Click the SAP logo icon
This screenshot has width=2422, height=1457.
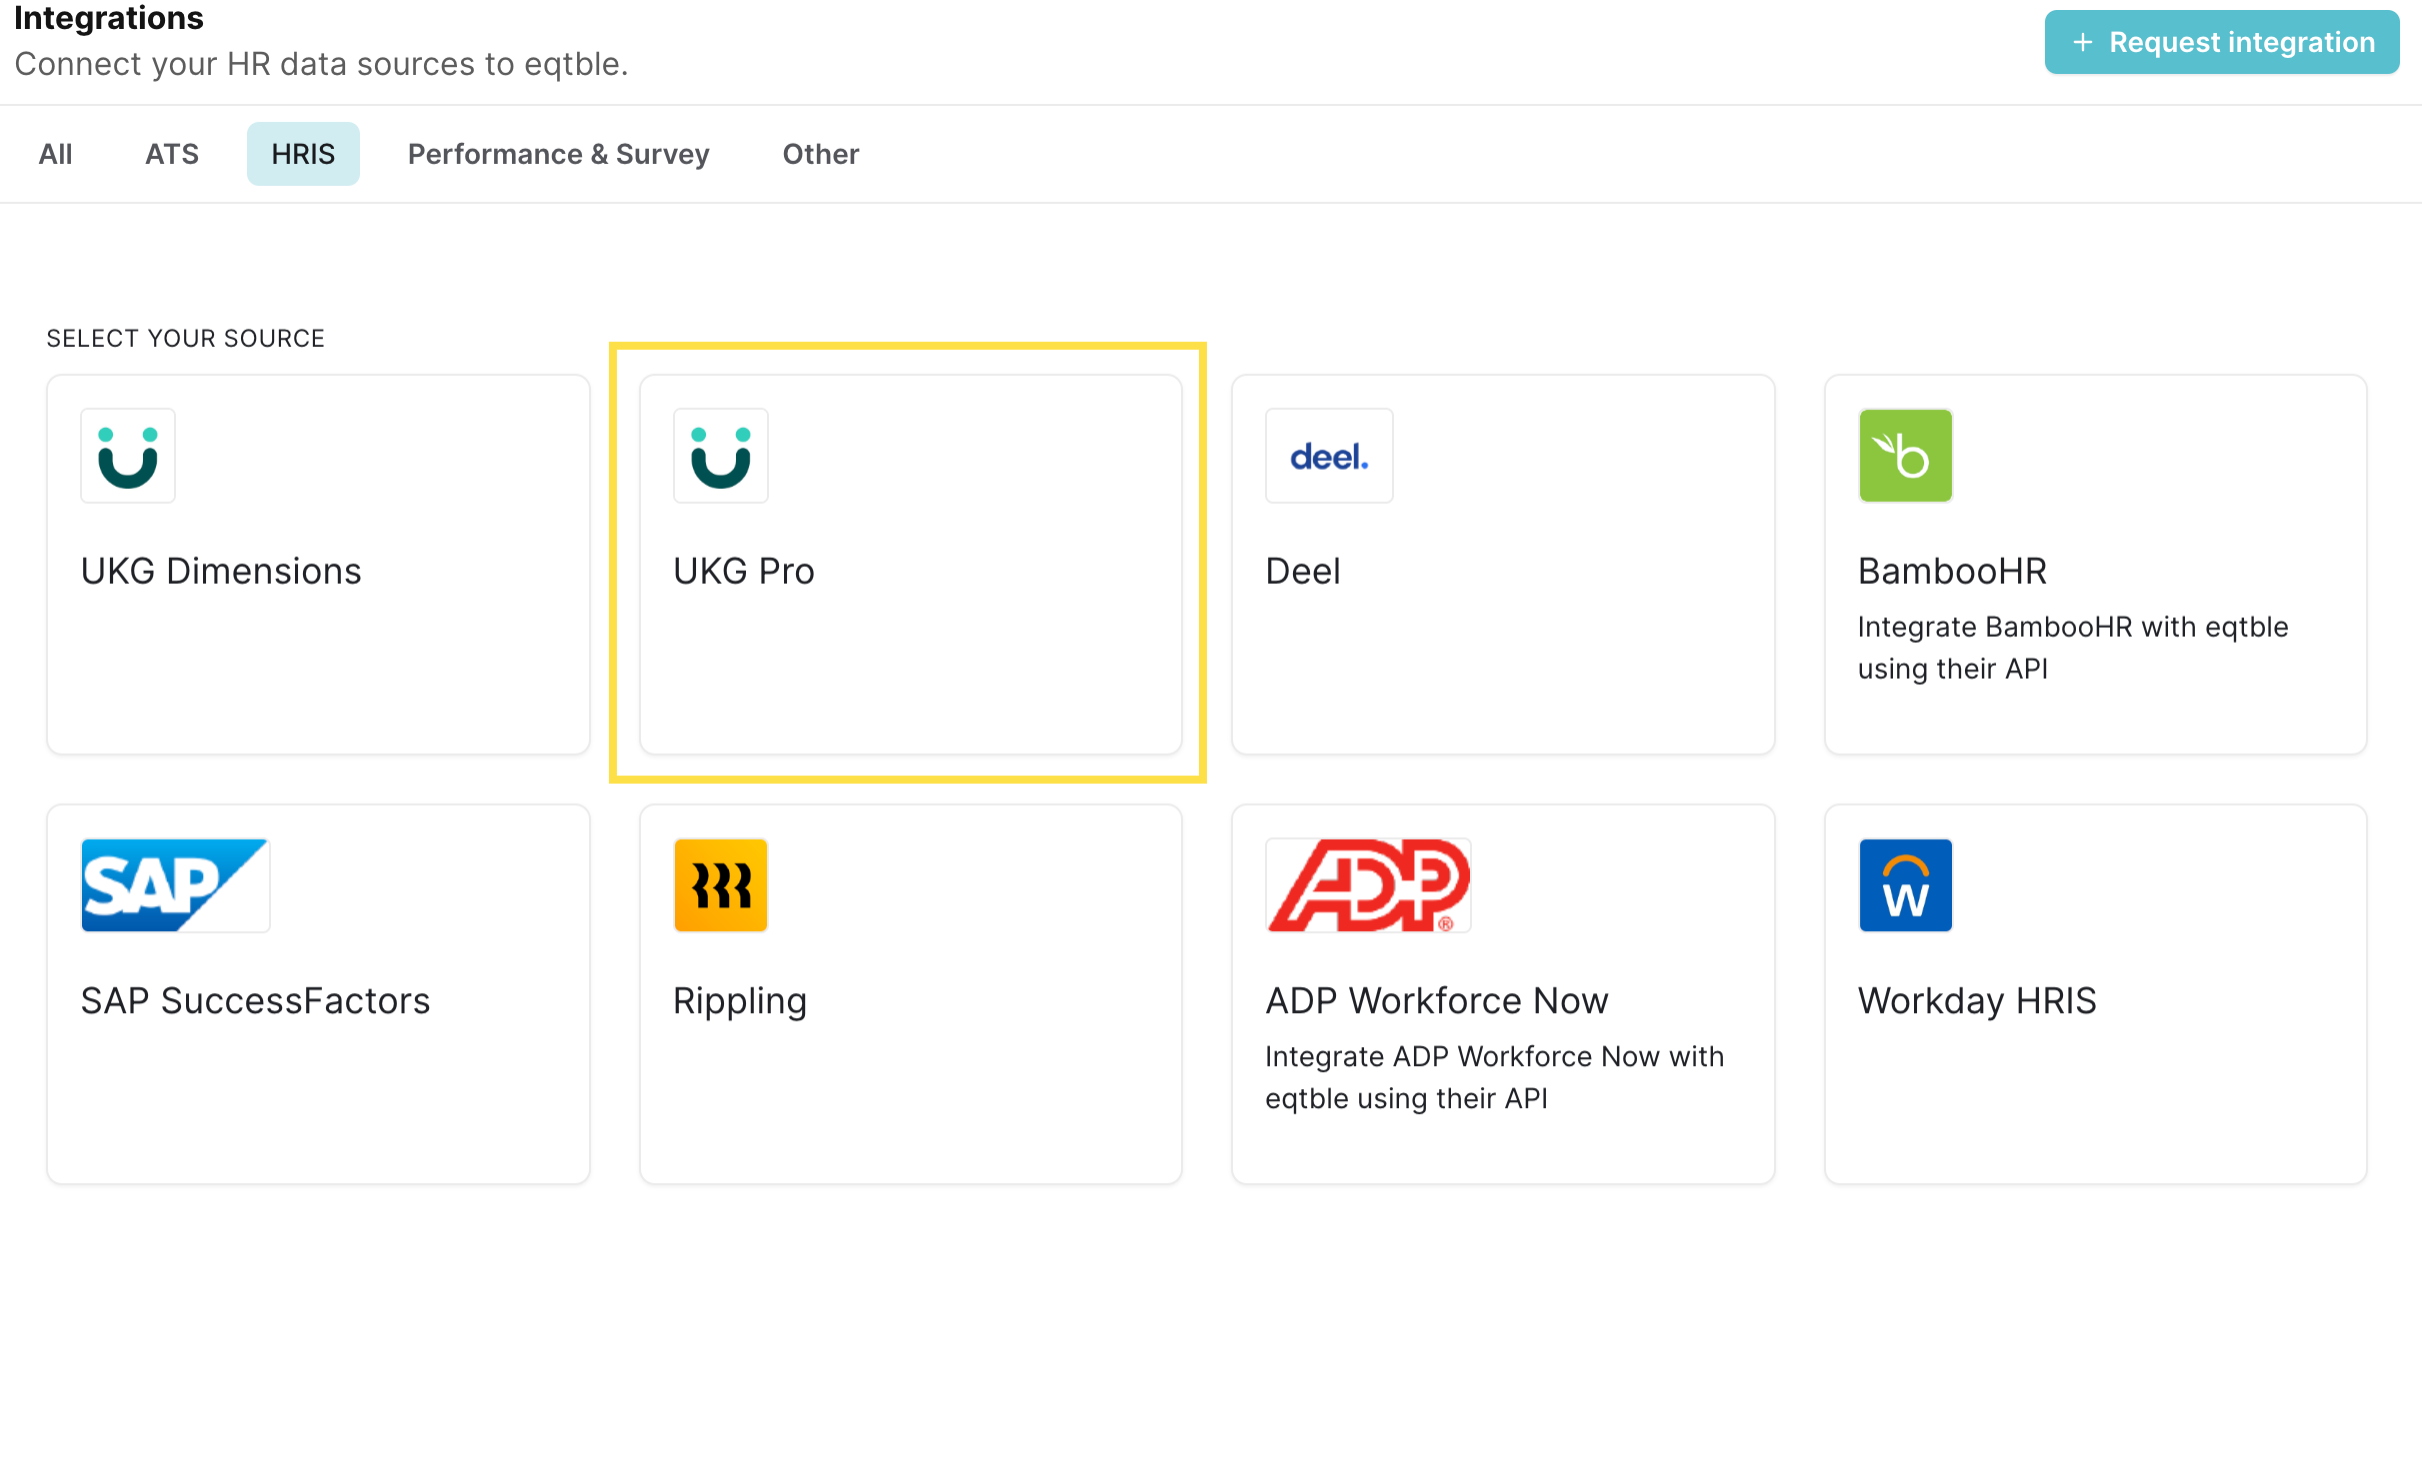point(175,885)
